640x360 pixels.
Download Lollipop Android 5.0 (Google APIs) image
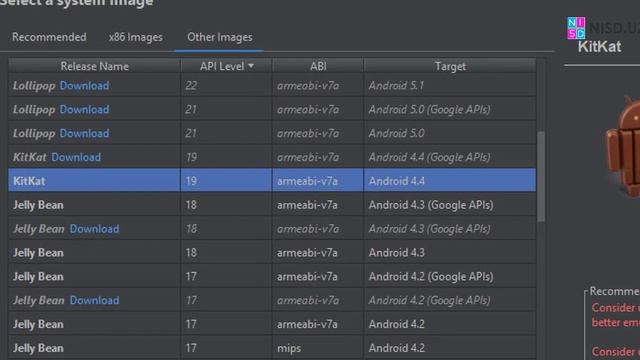point(84,109)
